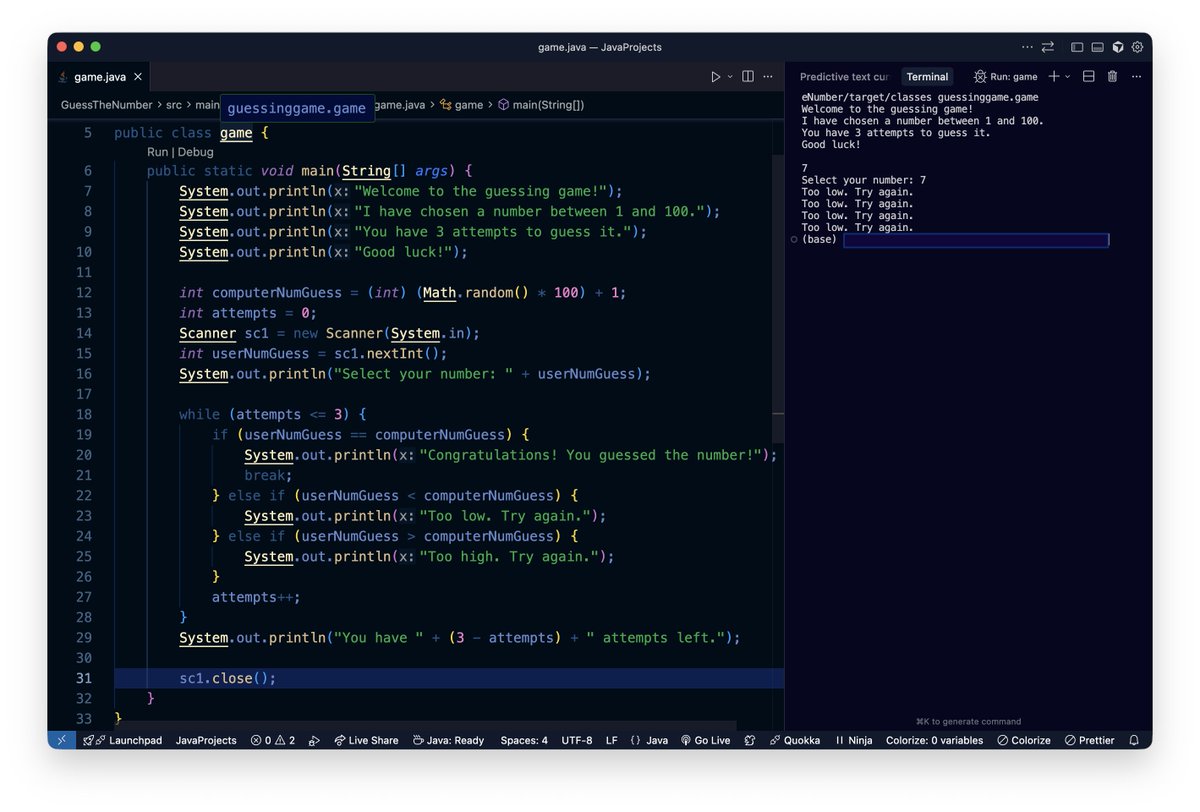Click the terminal command input field
The image size is (1200, 812).
pos(976,240)
